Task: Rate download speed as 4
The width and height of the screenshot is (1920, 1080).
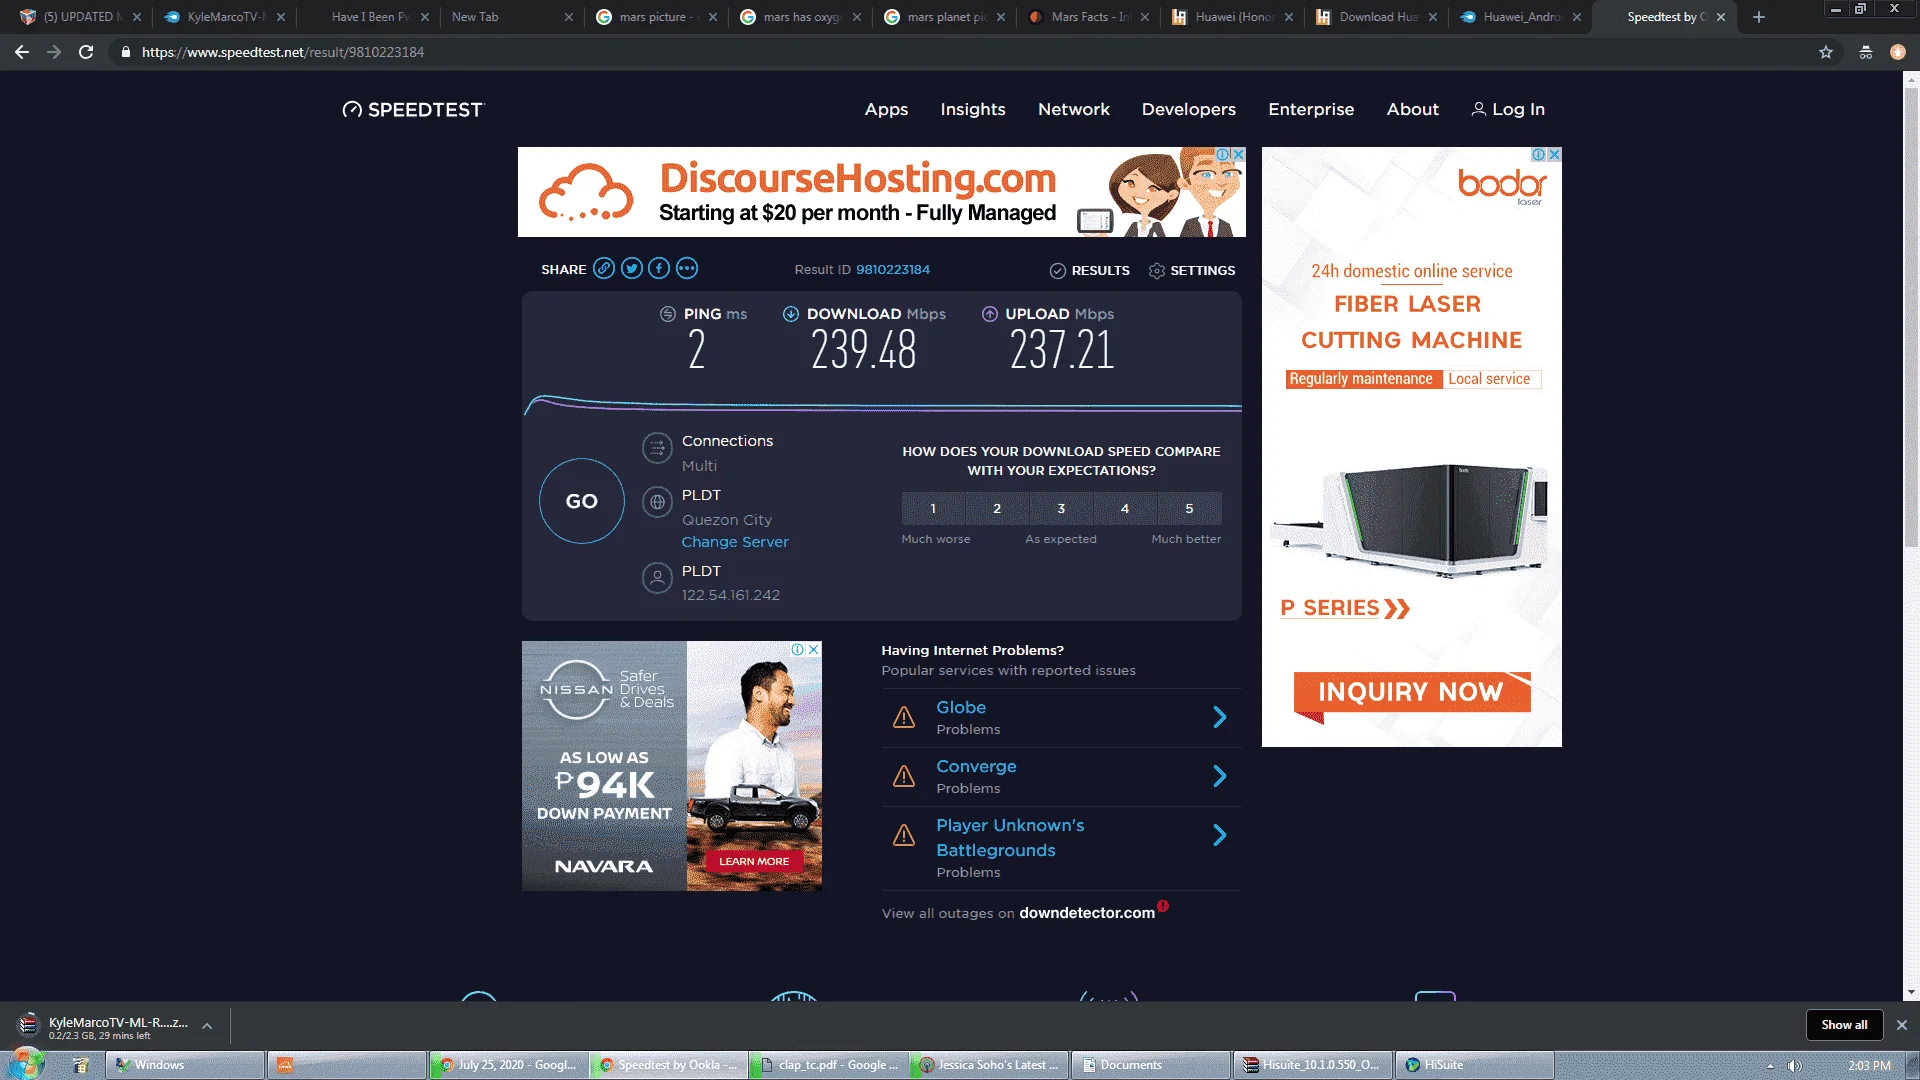Action: 1125,509
